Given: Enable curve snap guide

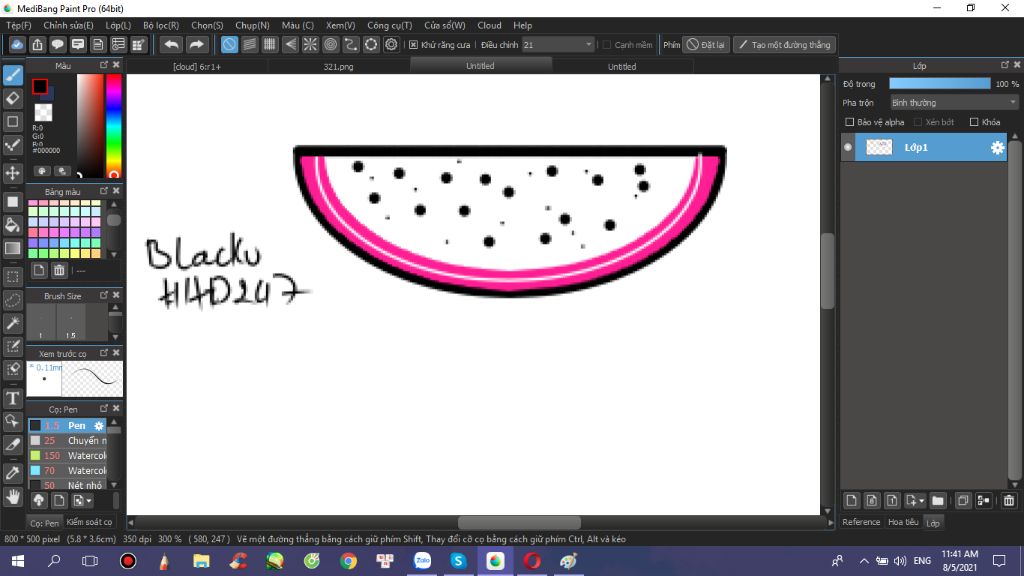Looking at the screenshot, I should pyautogui.click(x=351, y=44).
